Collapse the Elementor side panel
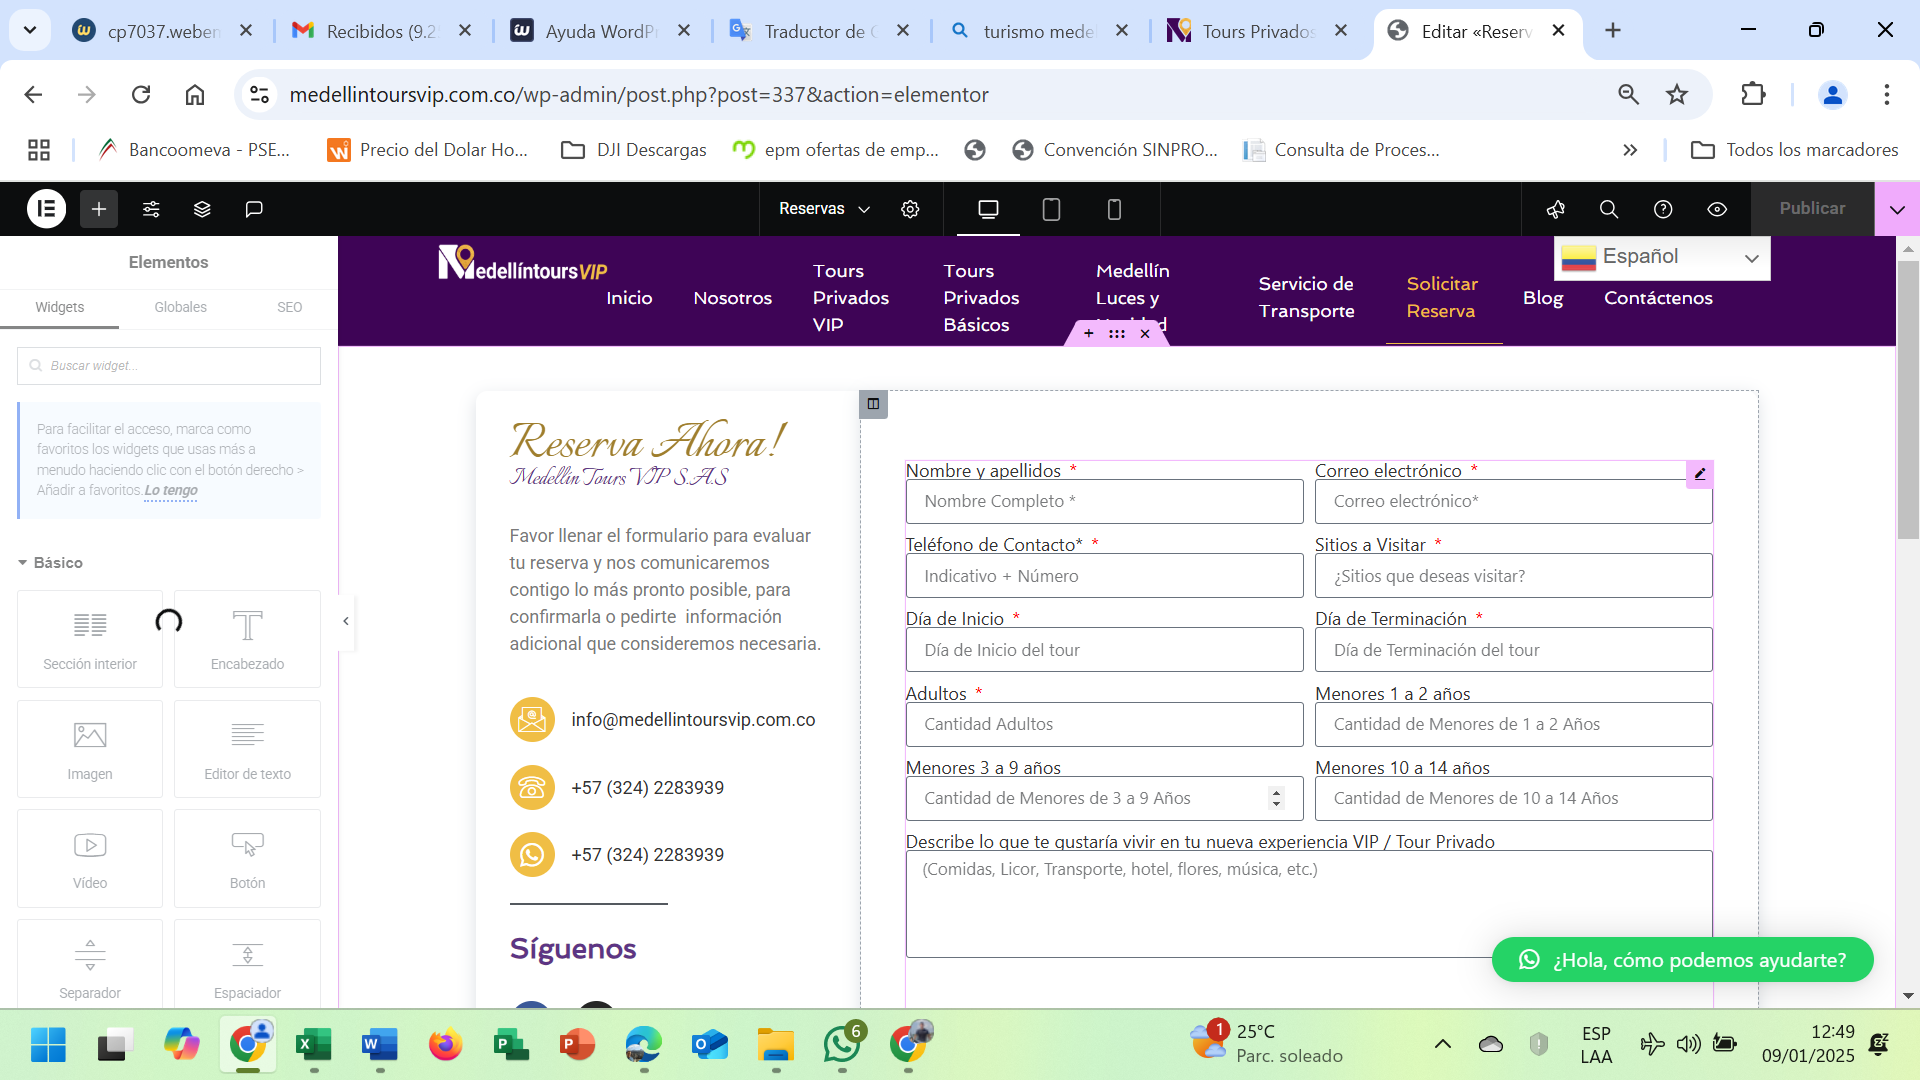 346,621
